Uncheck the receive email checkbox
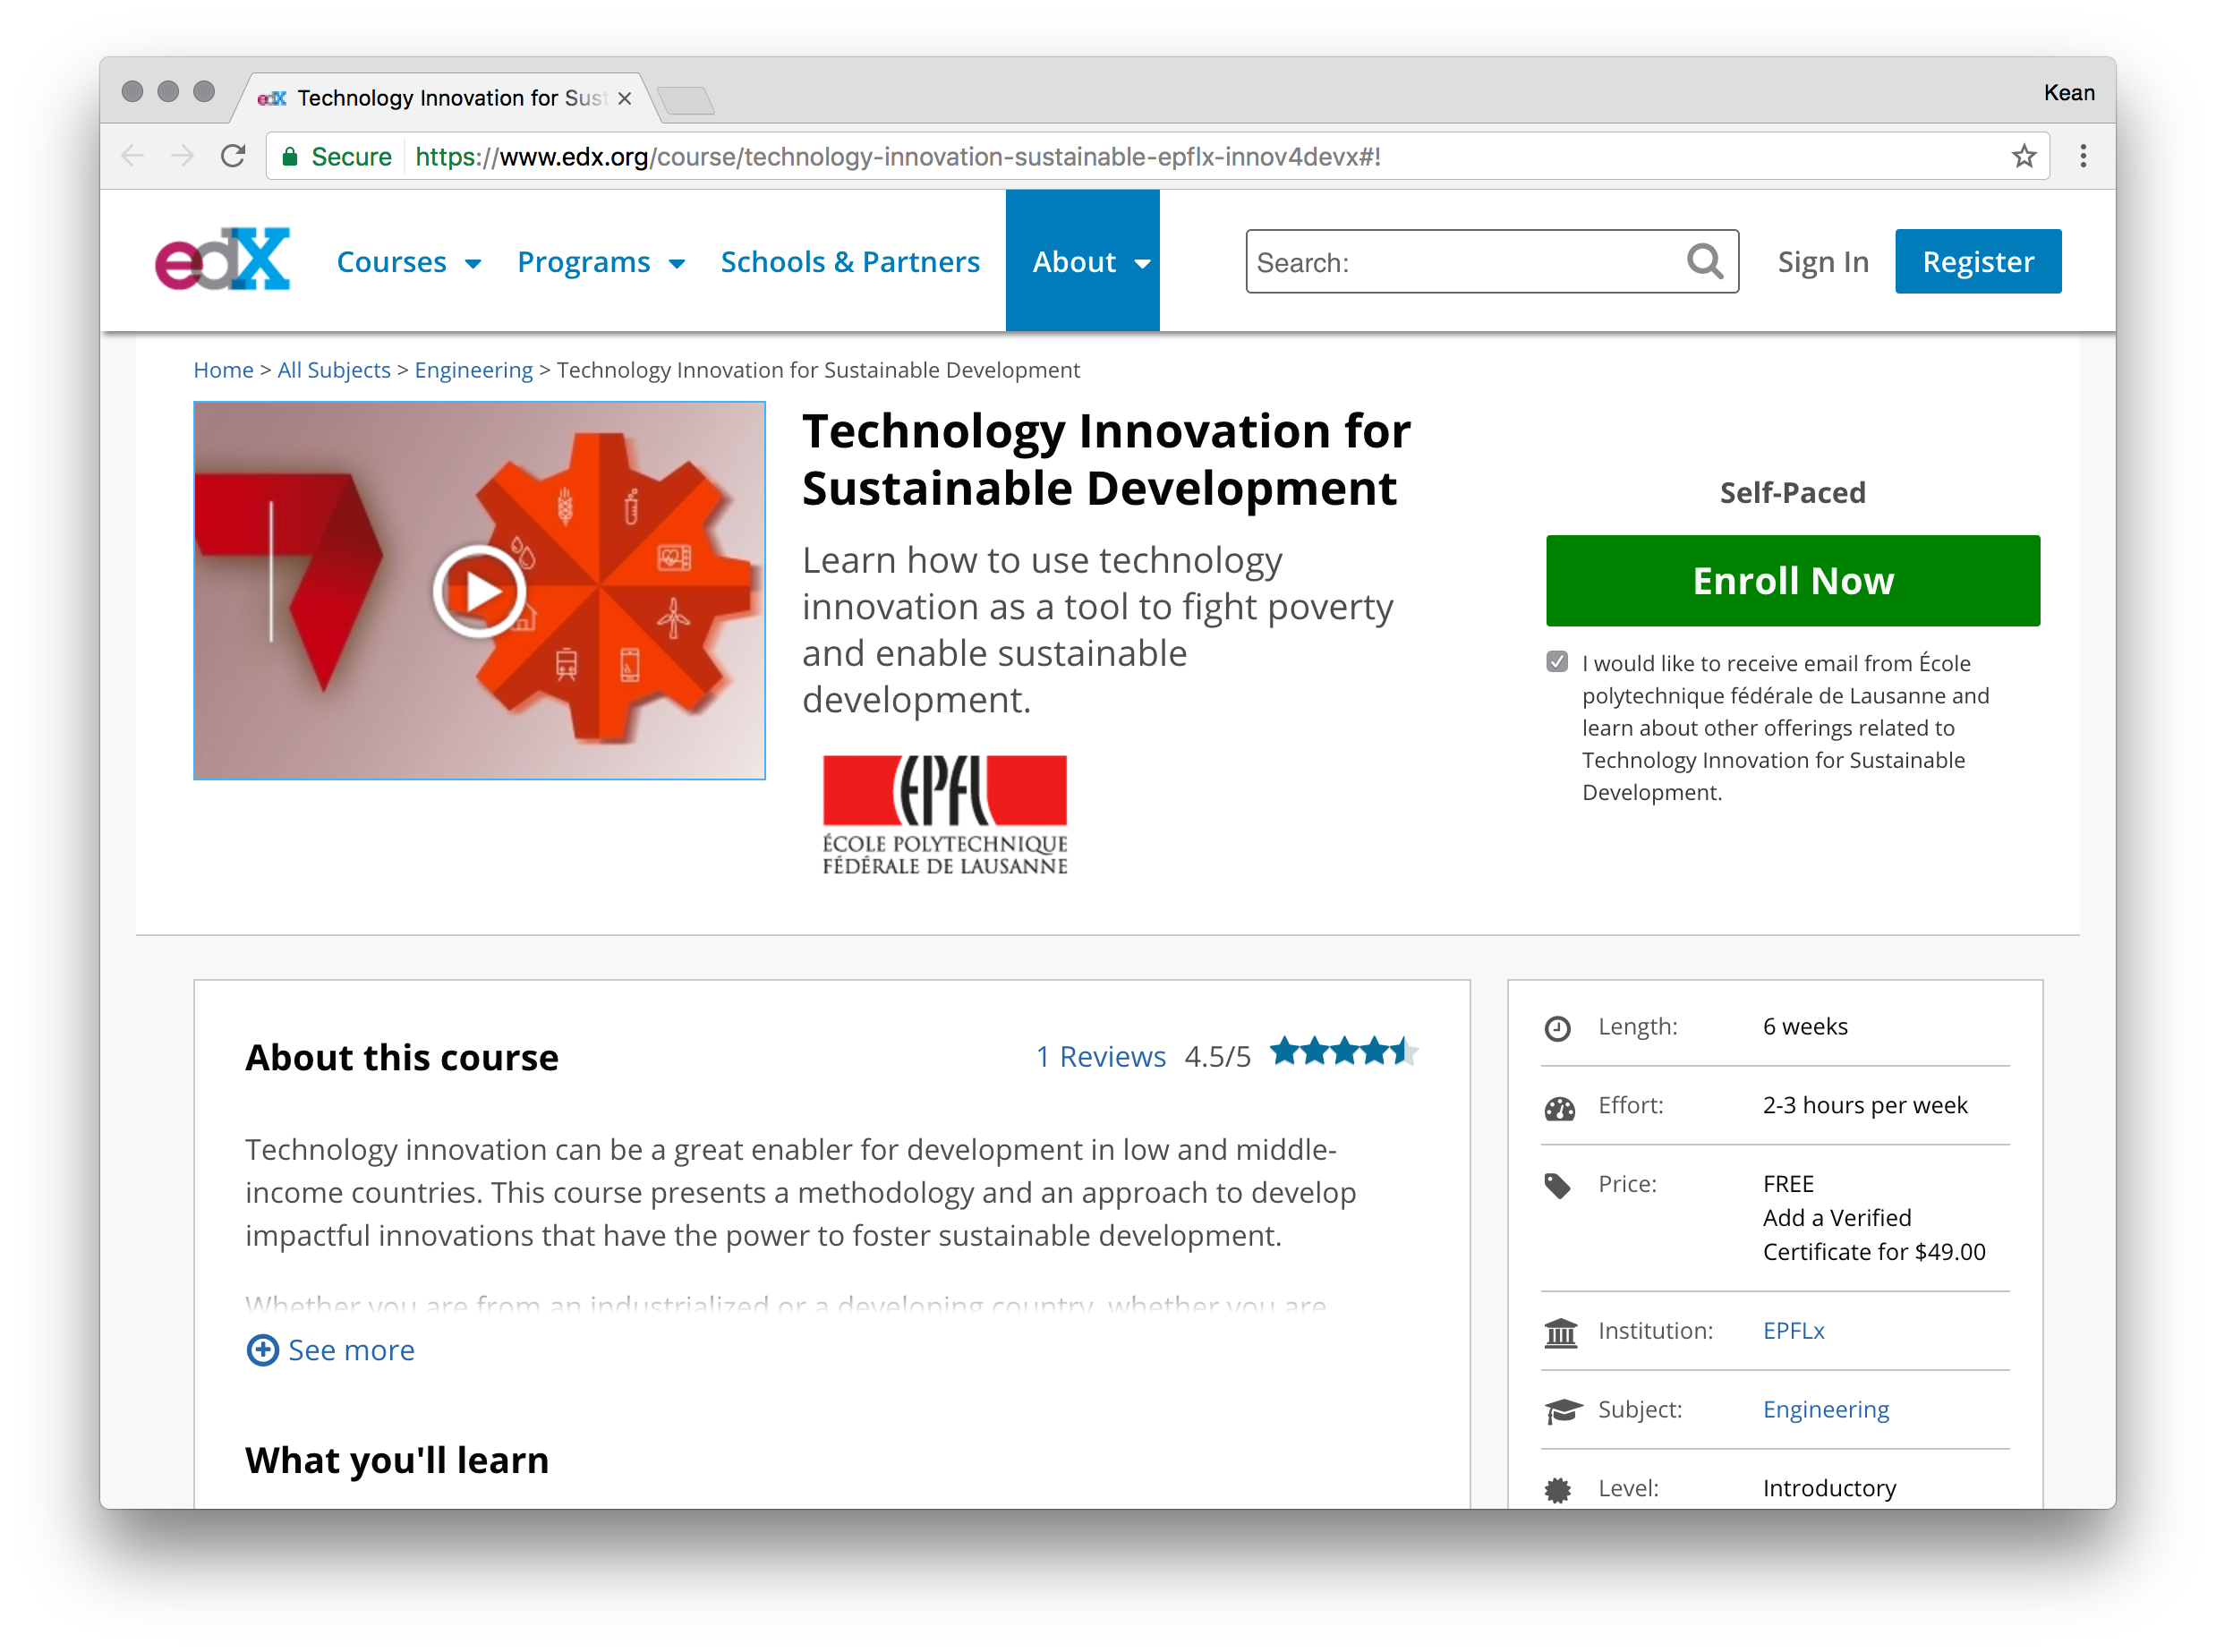 pos(1556,662)
